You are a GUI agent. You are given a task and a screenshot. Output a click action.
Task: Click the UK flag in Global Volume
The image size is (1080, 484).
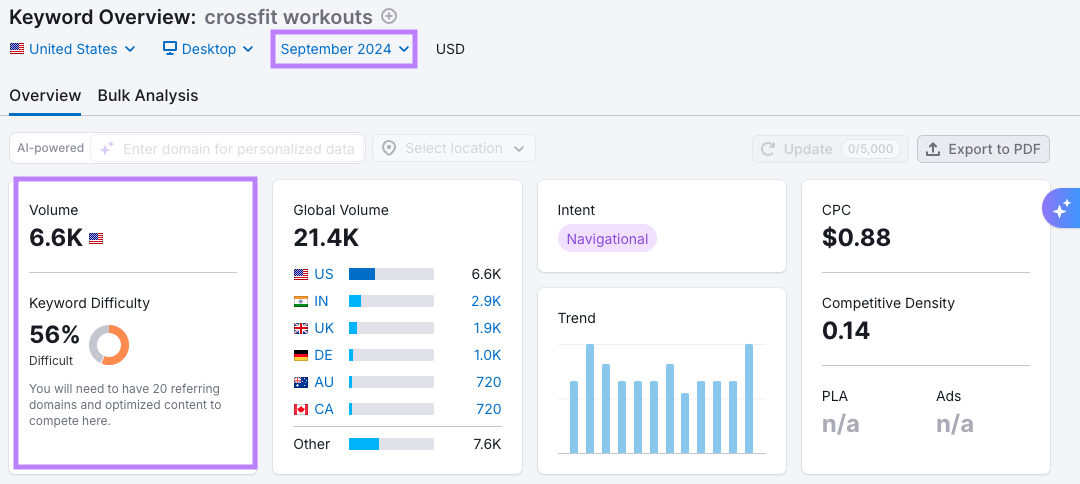click(x=301, y=328)
